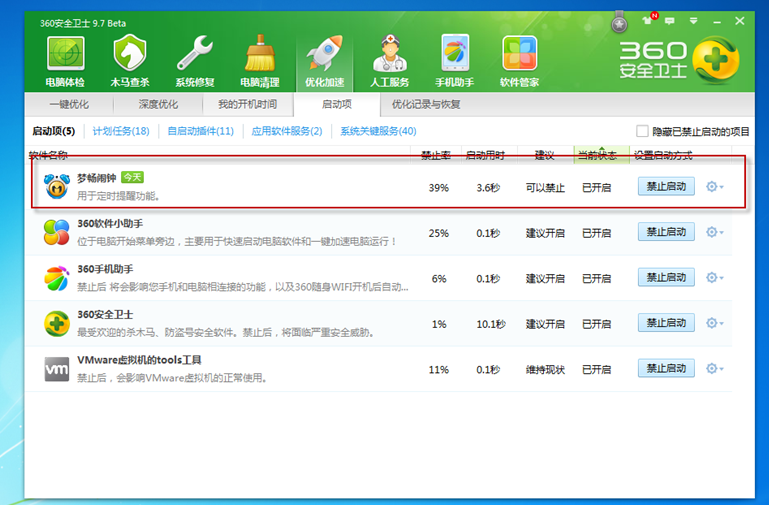Select 启动项(5) sub-tab
This screenshot has width=769, height=505.
tap(53, 131)
